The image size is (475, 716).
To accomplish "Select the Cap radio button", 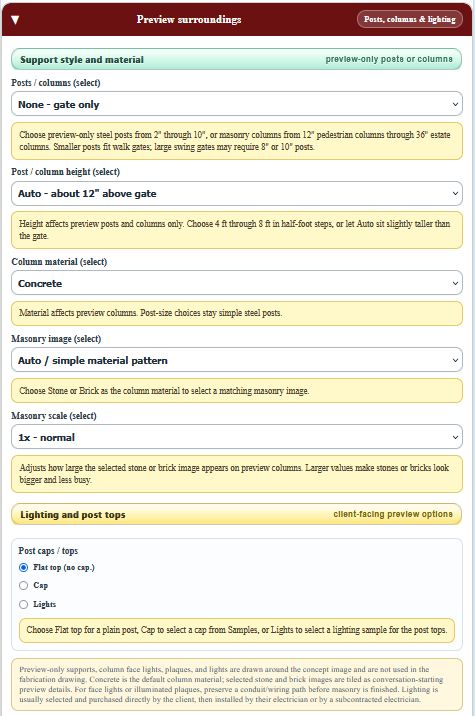I will pyautogui.click(x=23, y=585).
